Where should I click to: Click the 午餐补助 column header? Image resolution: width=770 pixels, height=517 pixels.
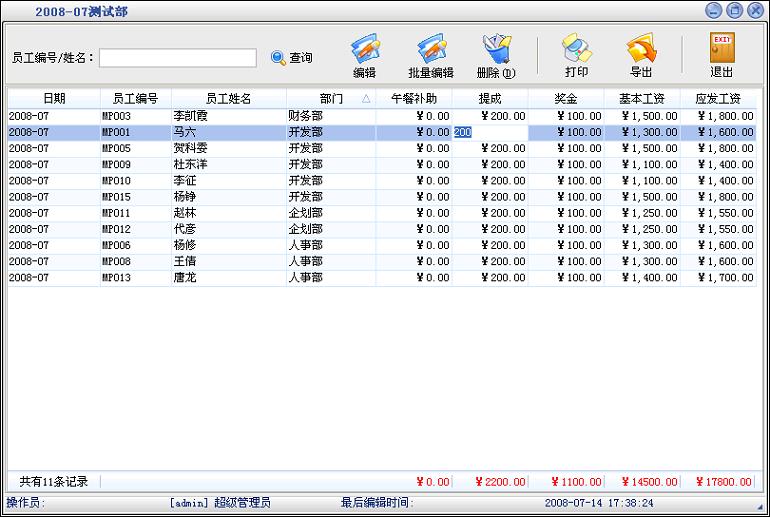(x=413, y=99)
